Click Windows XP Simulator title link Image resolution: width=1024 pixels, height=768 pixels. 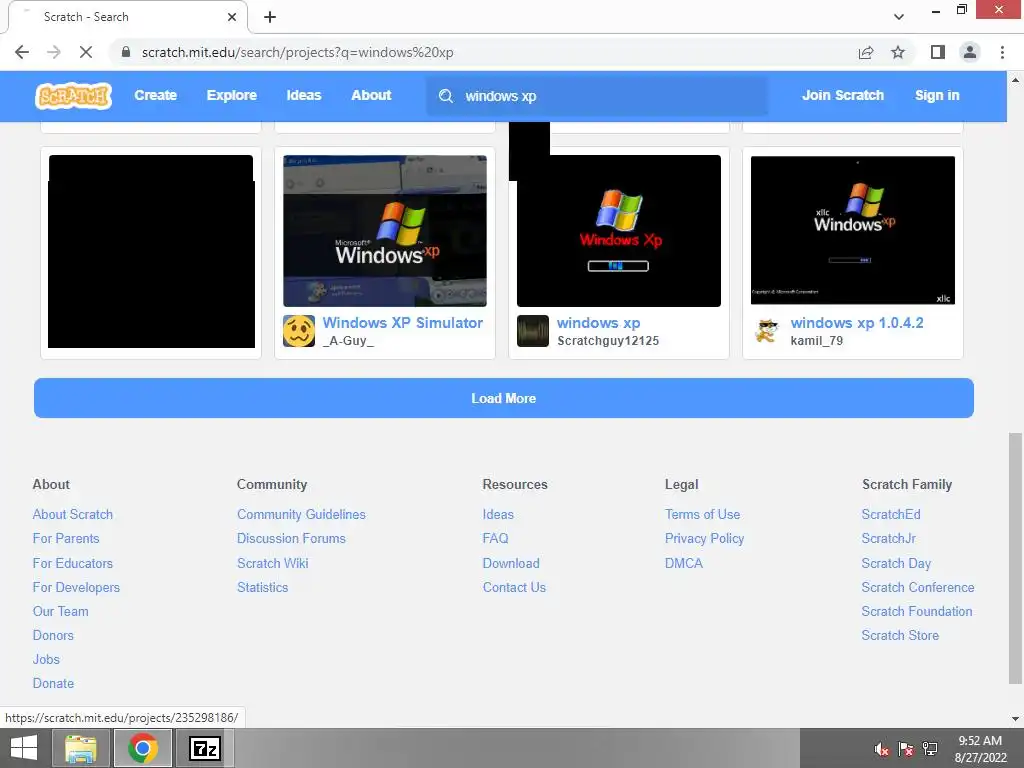tap(402, 323)
